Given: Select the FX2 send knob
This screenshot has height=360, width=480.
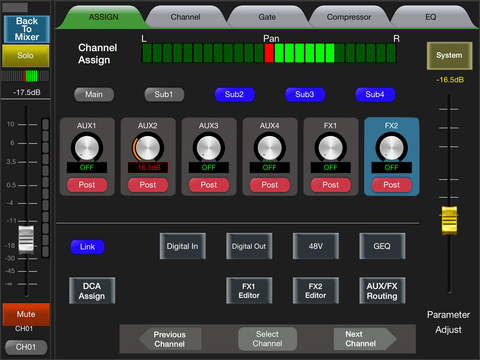Looking at the screenshot, I should pyautogui.click(x=392, y=148).
